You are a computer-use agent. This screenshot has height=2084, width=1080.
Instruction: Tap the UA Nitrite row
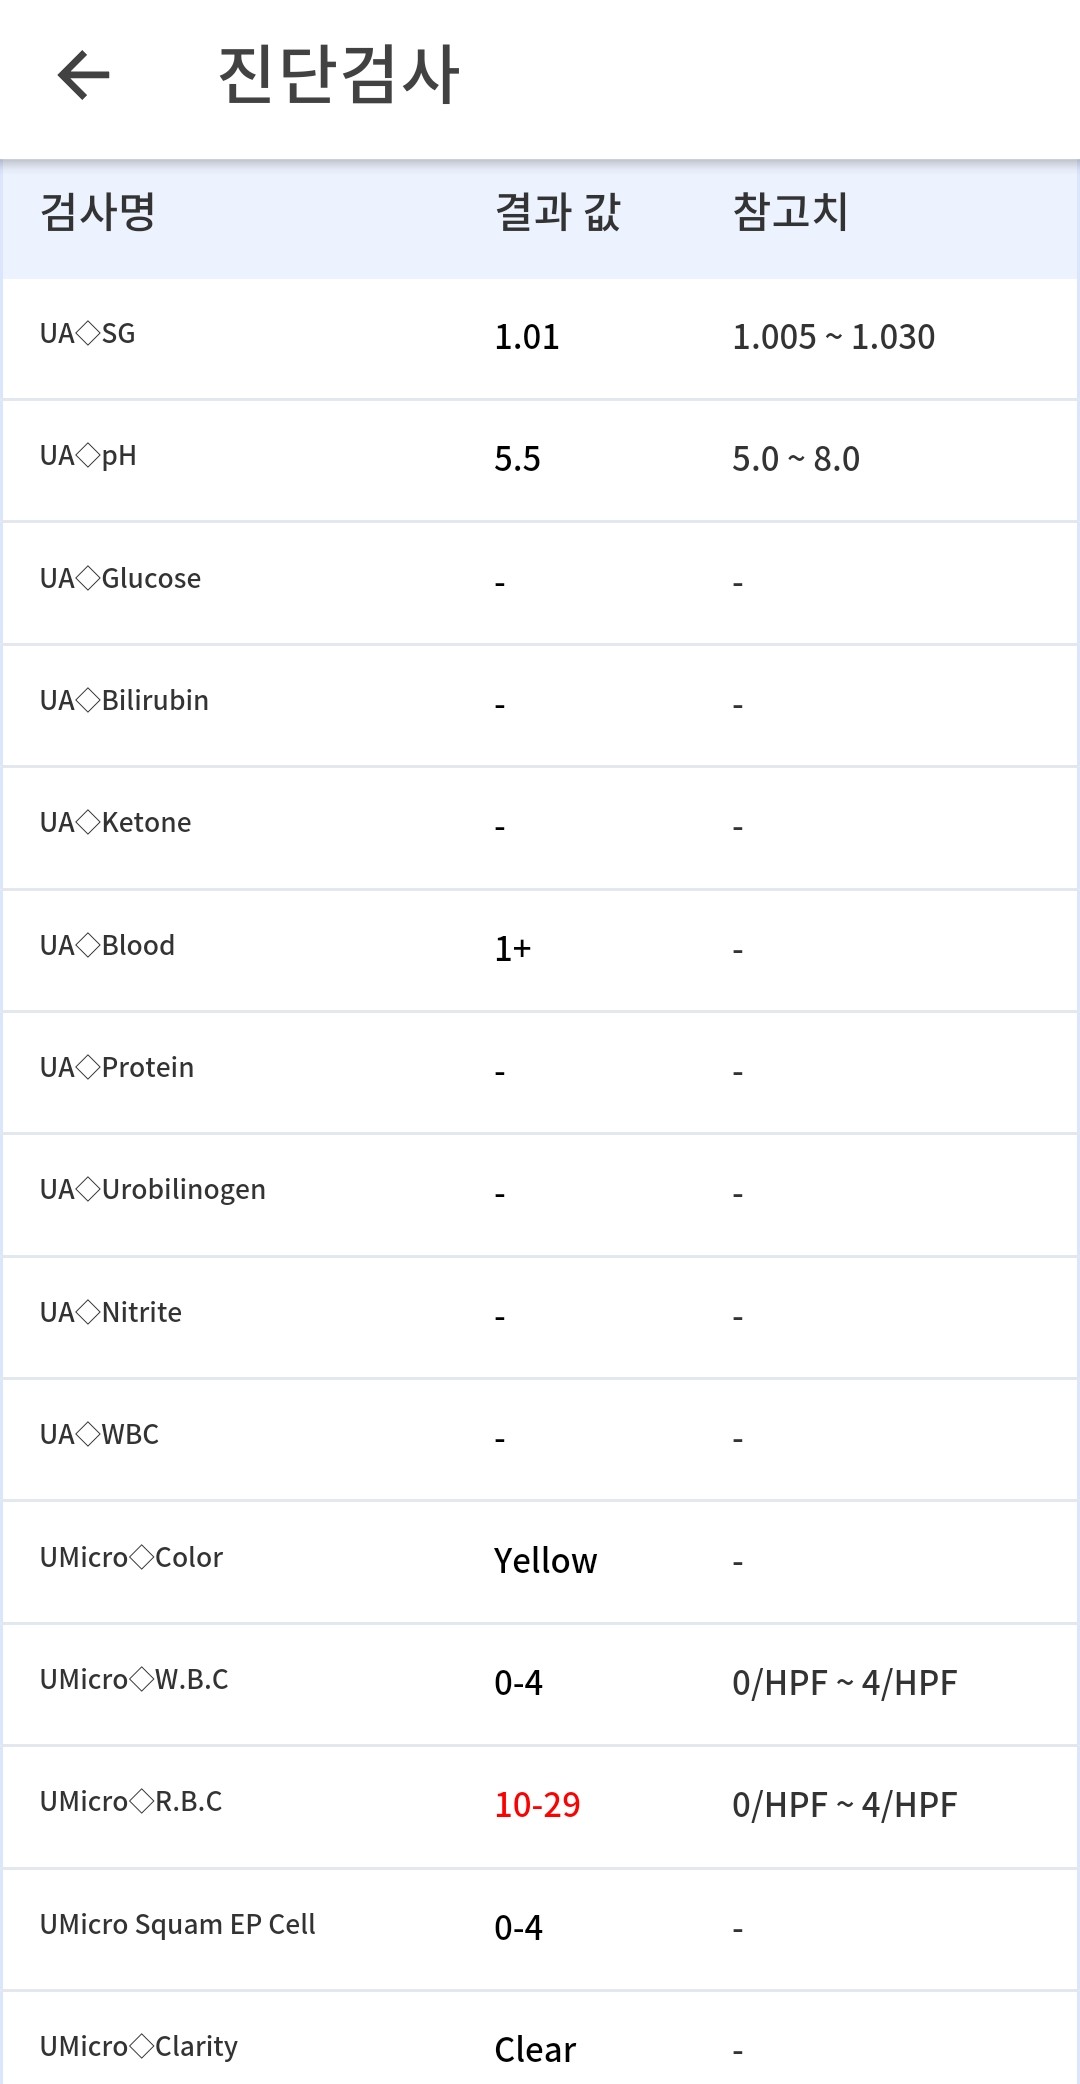(540, 1318)
